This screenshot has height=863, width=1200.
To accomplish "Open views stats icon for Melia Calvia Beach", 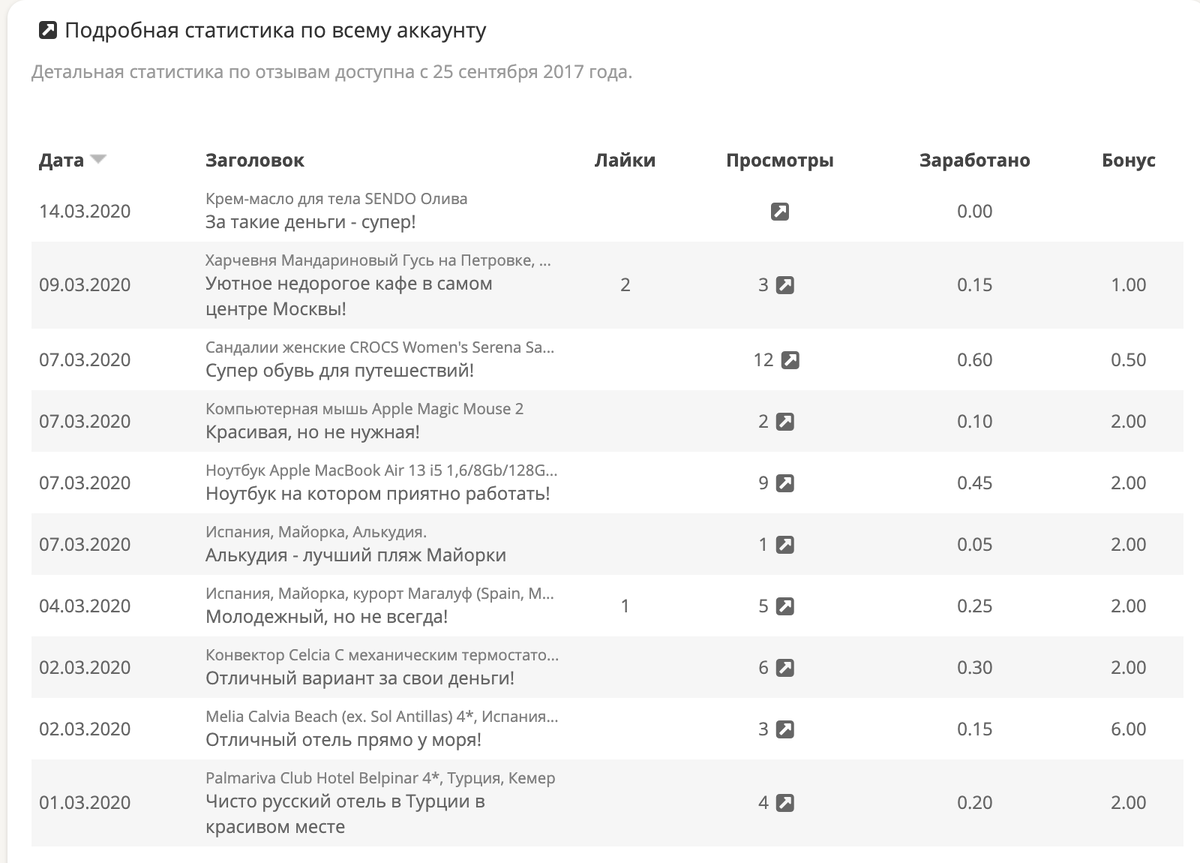I will point(786,730).
